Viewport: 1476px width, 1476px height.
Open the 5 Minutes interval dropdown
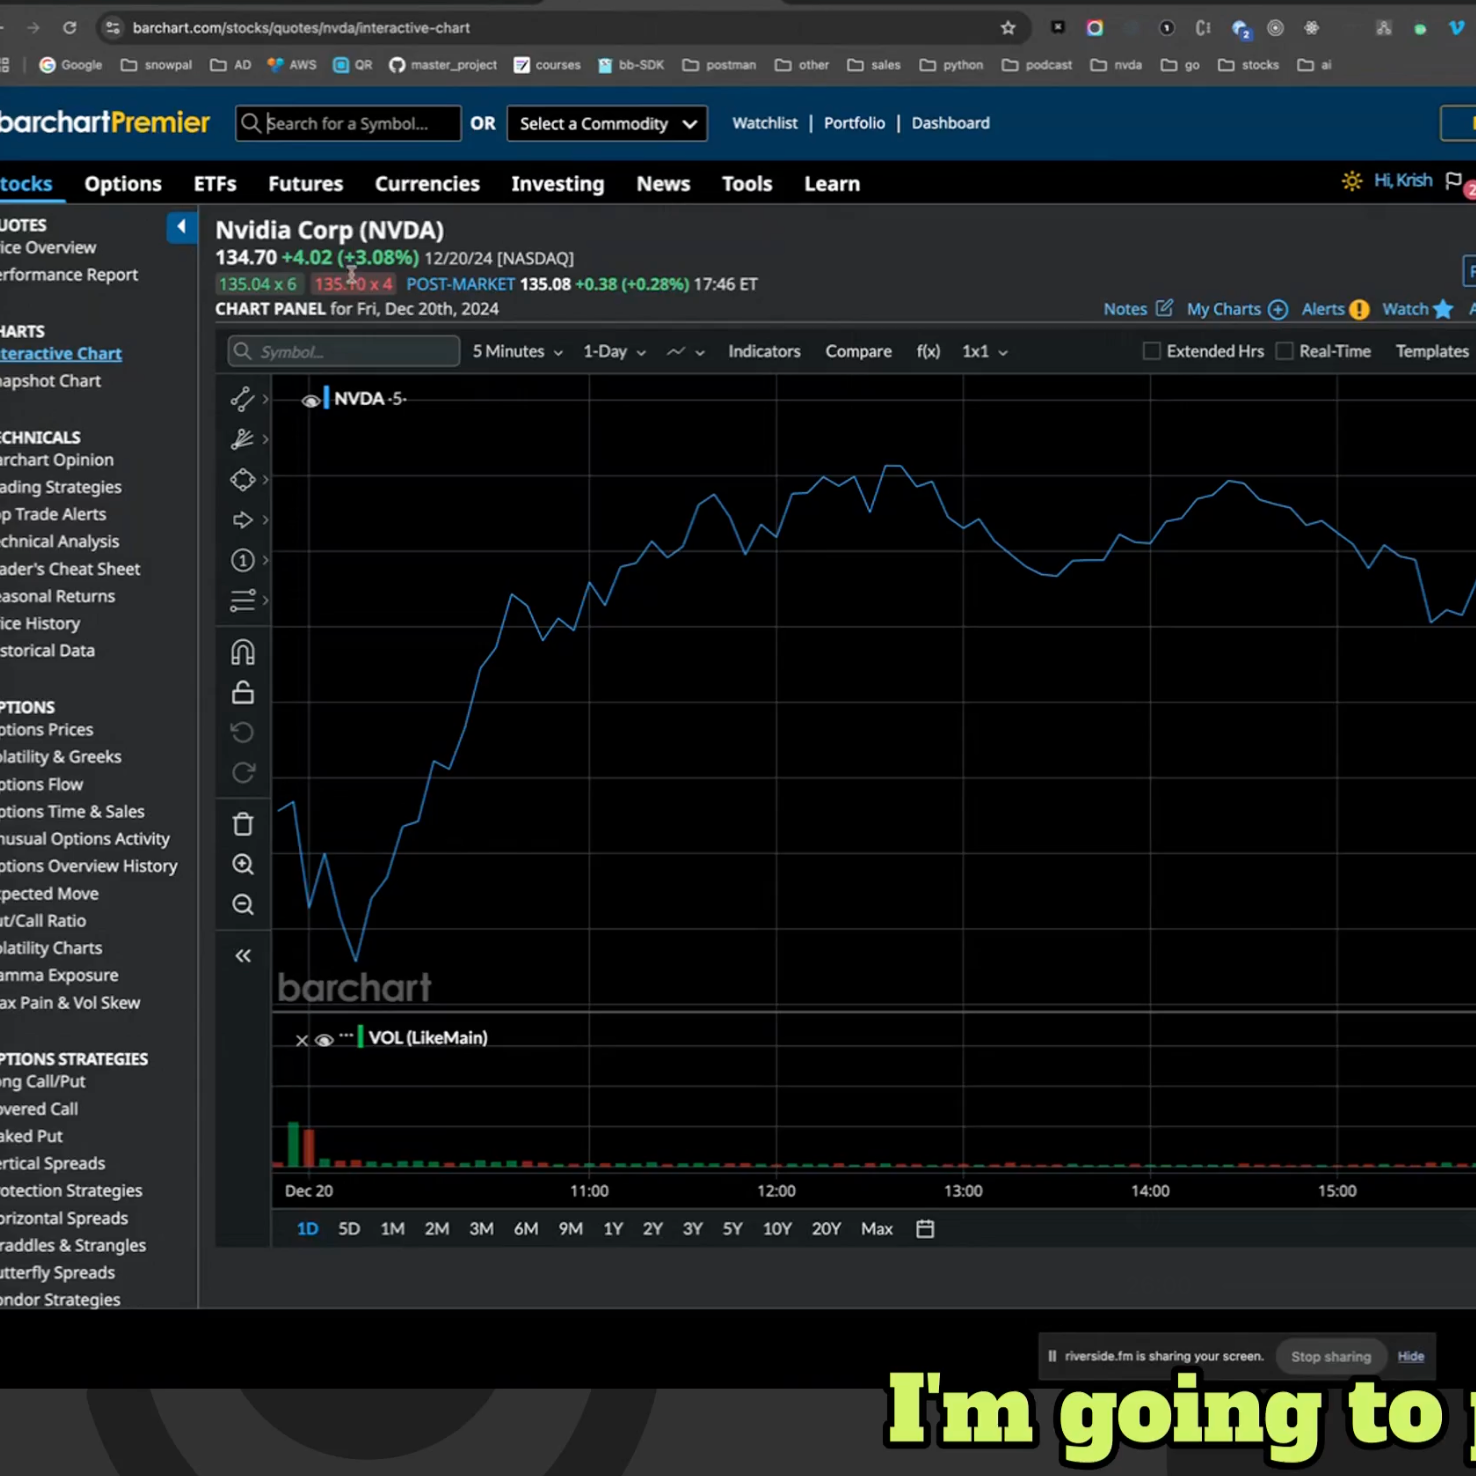(x=517, y=351)
